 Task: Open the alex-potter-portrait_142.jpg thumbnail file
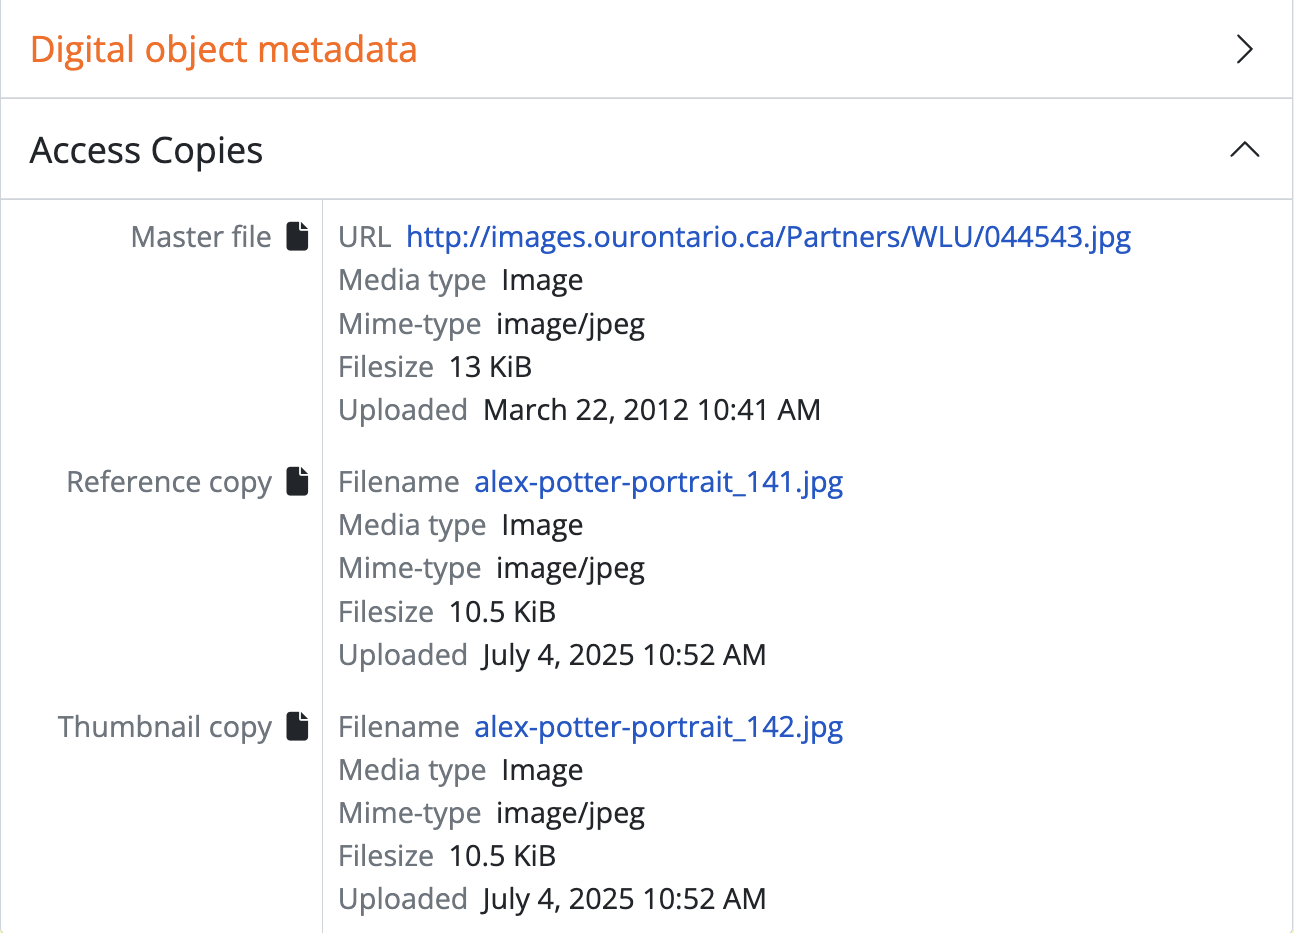tap(658, 727)
